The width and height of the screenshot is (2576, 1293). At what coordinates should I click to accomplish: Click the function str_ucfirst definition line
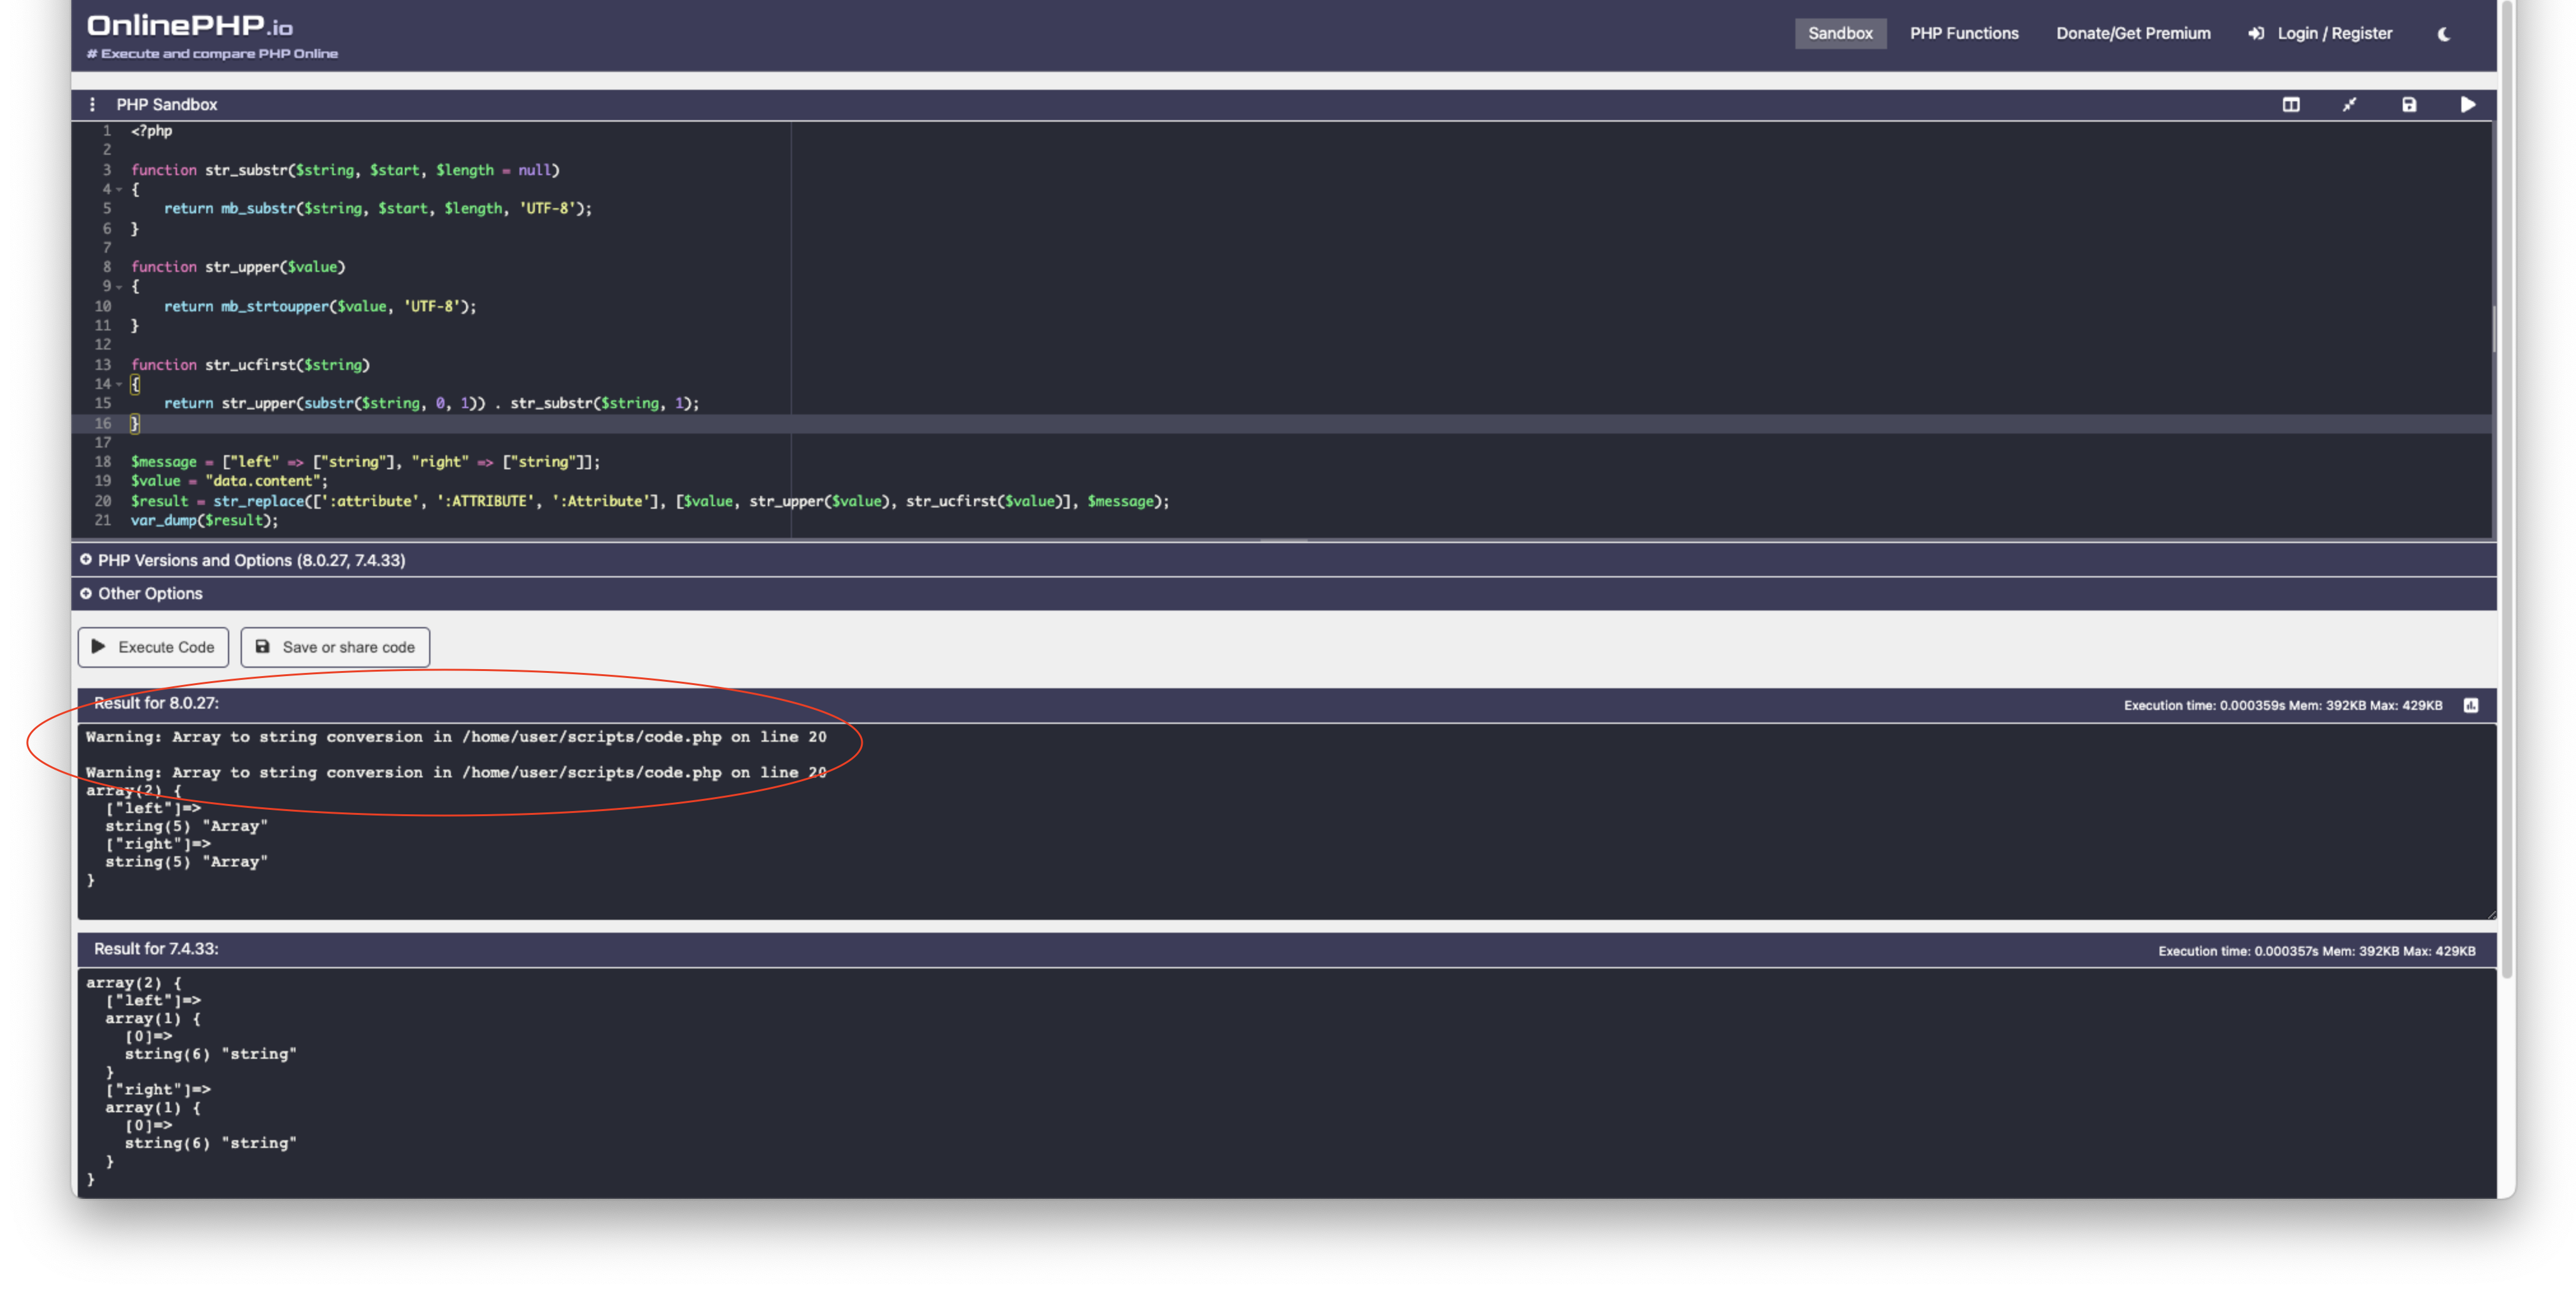pos(250,365)
